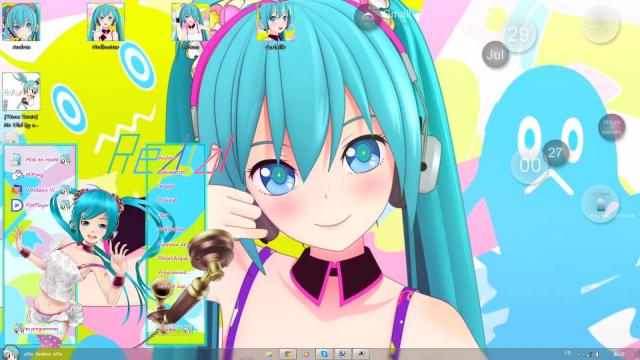This screenshot has width=640, height=360.
Task: Click the Skype taskbar icon
Action: 324,354
